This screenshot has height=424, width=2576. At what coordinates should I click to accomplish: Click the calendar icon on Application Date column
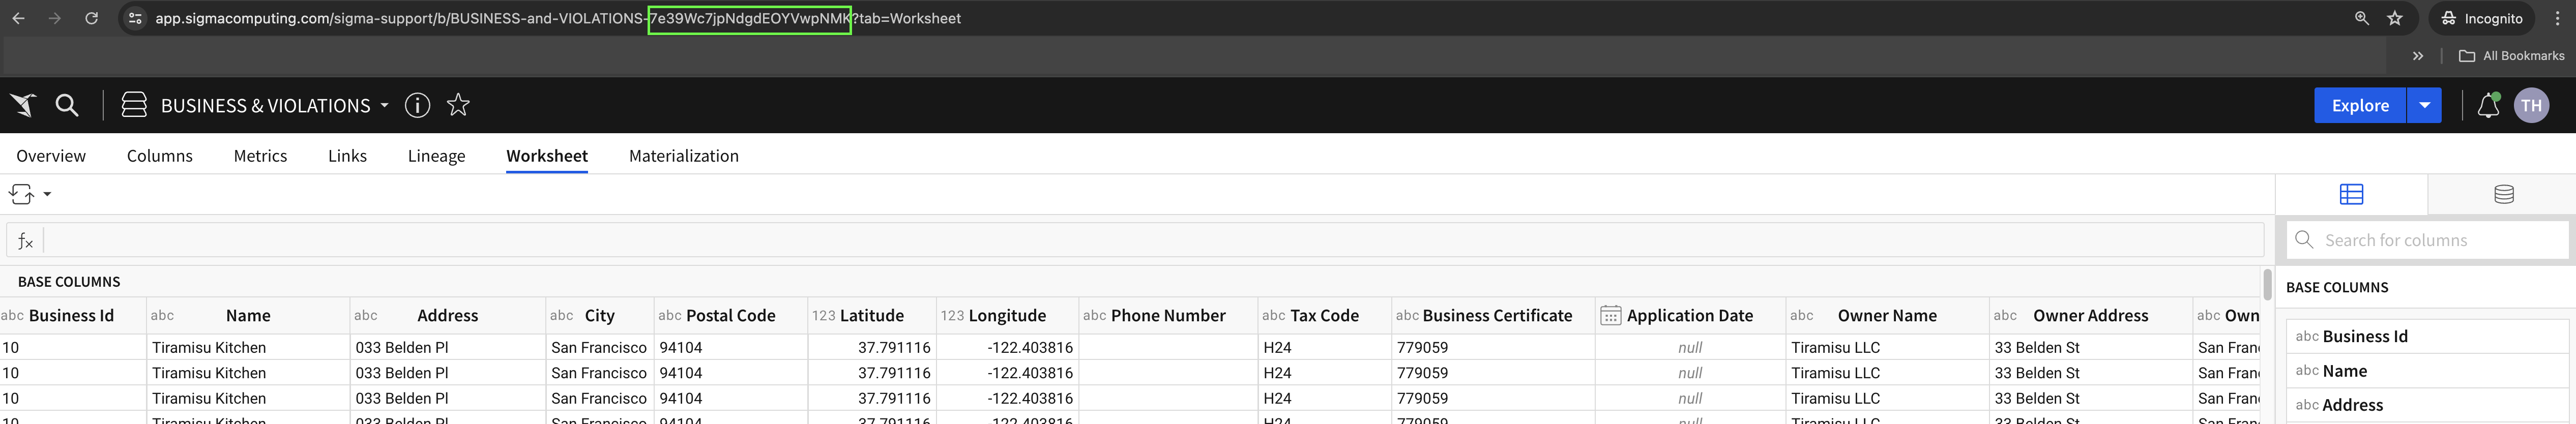(x=1611, y=314)
